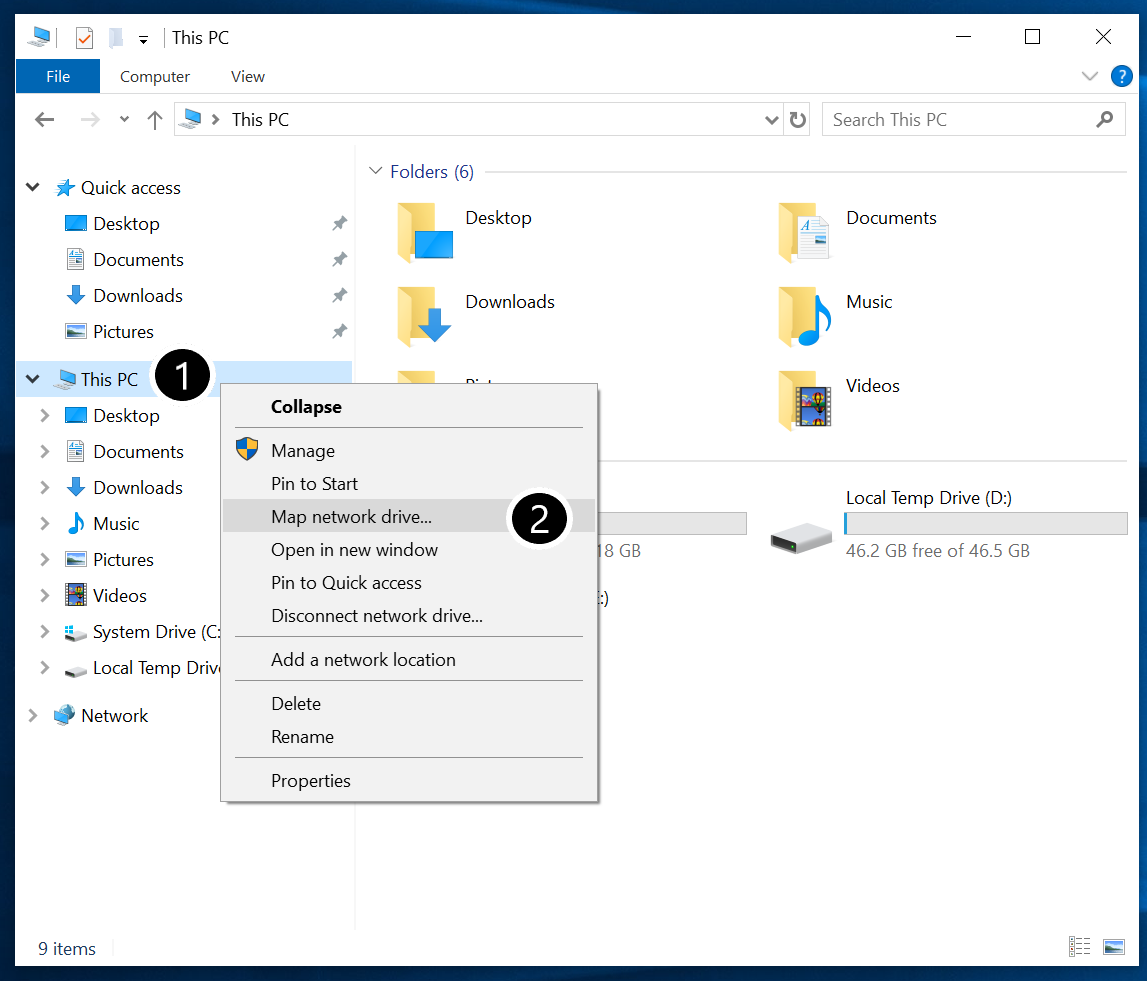Image resolution: width=1147 pixels, height=981 pixels.
Task: Select Quick access in navigation pane
Action: click(130, 188)
